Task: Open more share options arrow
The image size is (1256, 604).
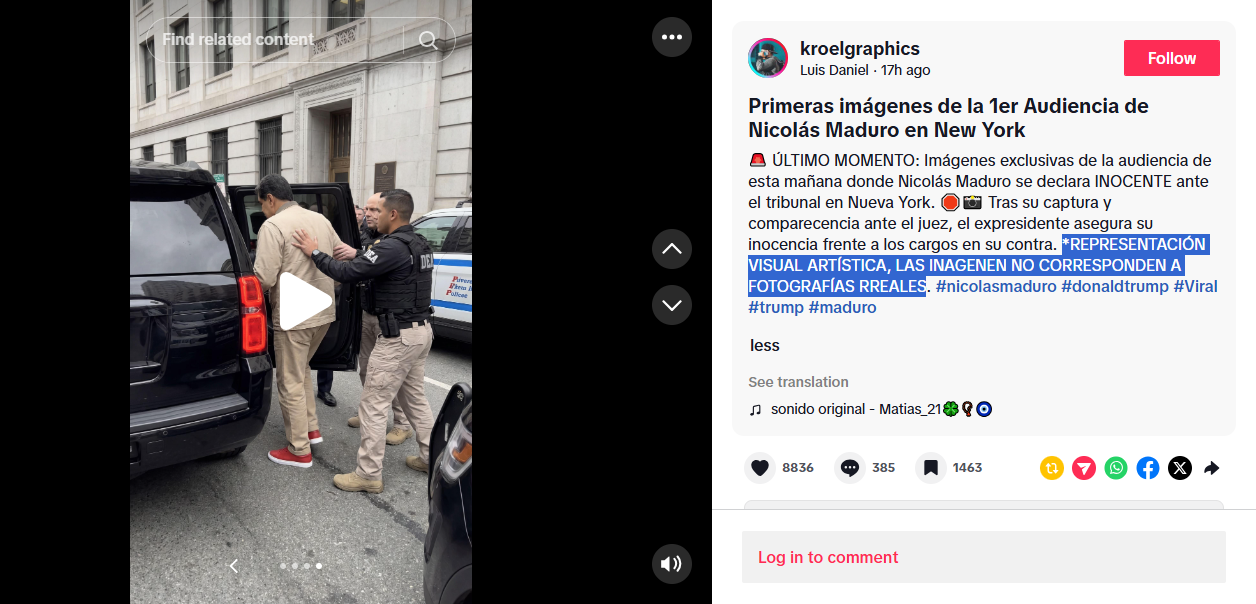Action: [x=1211, y=468]
